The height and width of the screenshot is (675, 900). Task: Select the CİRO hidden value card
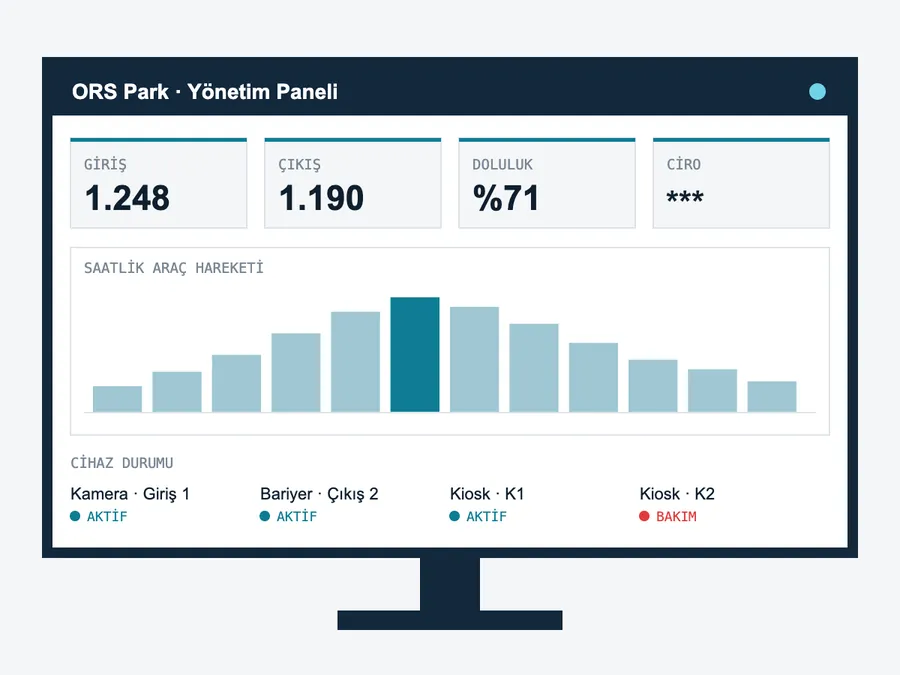coord(741,183)
